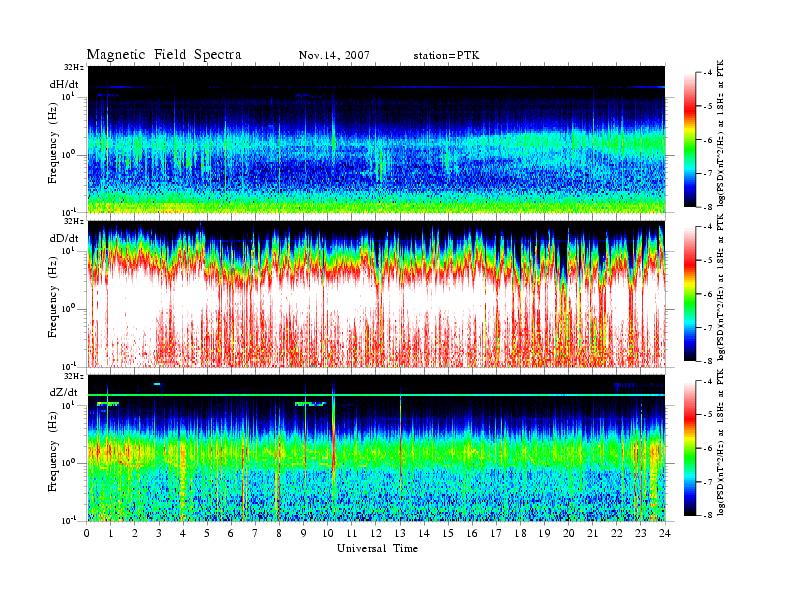This screenshot has width=792, height=612.
Task: Click the dZ/dt spectrogram plot
Action: 377,448
